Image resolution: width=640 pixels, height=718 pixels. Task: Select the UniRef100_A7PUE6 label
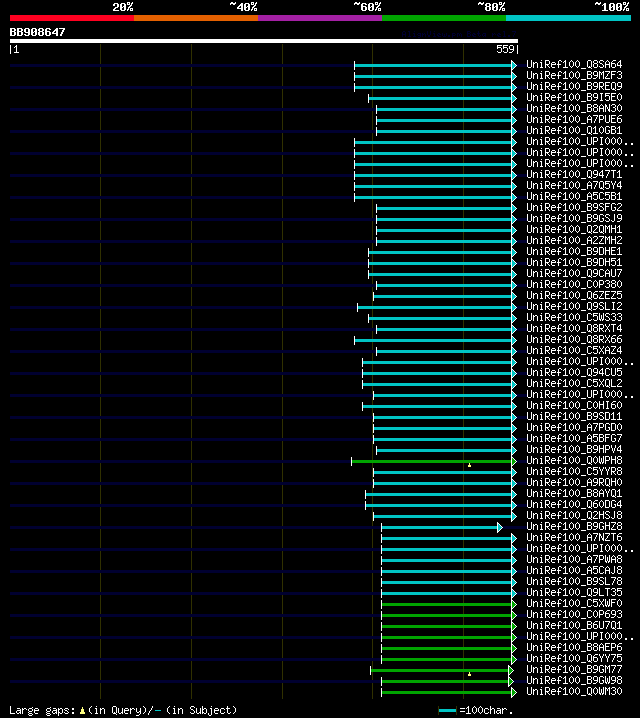click(574, 120)
